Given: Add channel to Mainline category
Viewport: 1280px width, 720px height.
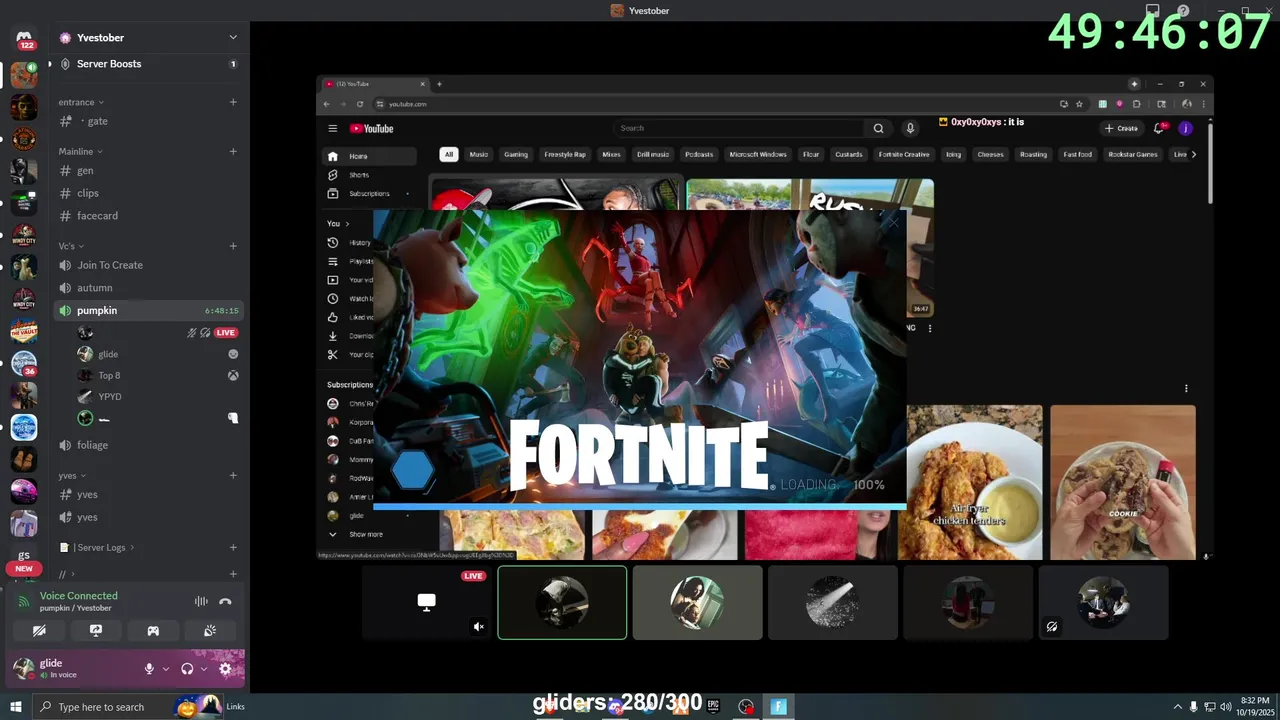Looking at the screenshot, I should (233, 152).
